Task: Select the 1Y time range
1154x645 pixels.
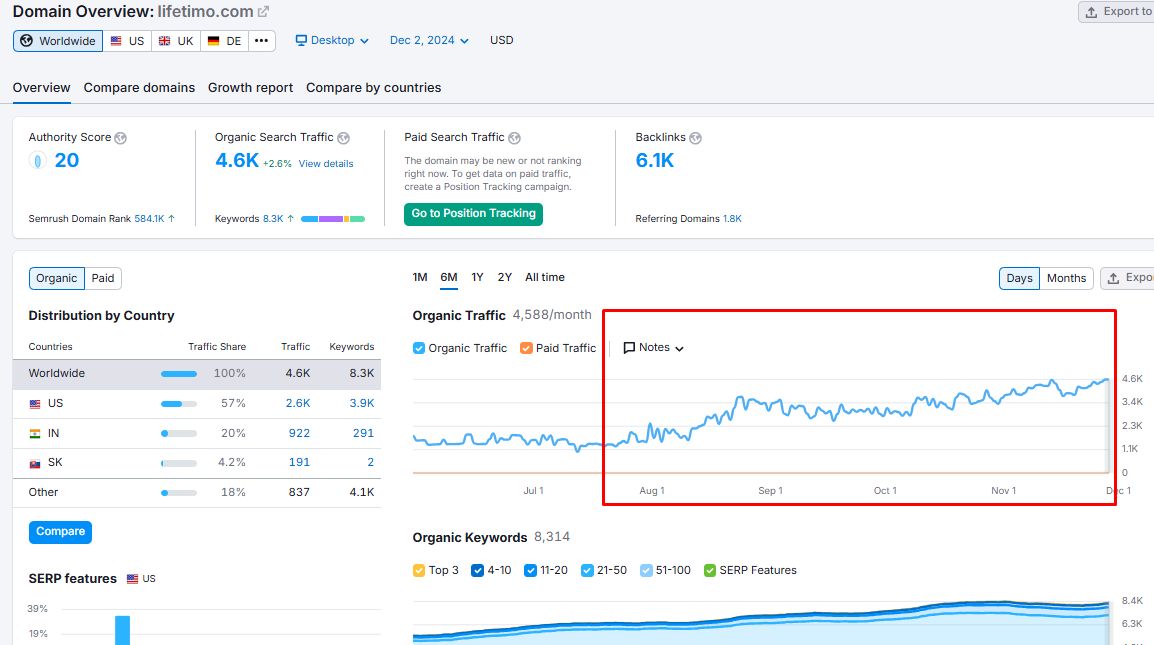Action: pos(478,278)
